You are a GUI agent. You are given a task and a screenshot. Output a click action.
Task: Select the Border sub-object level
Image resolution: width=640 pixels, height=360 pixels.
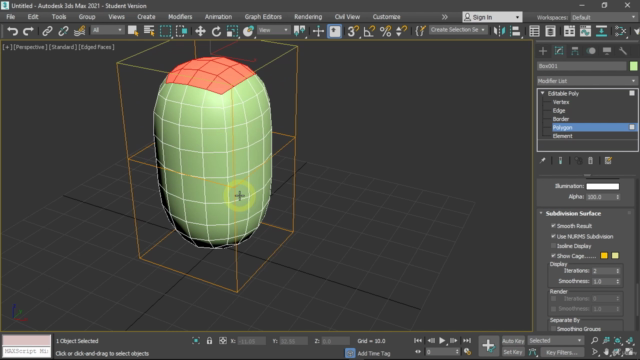tap(561, 119)
